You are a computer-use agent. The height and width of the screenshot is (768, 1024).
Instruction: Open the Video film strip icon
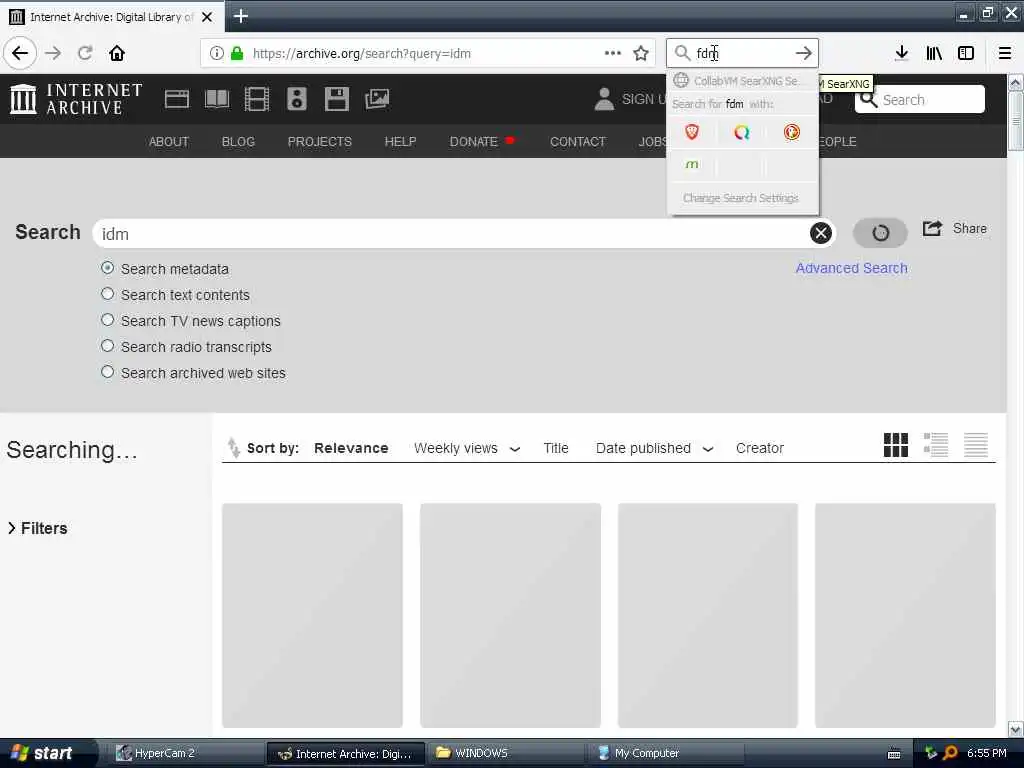[257, 99]
